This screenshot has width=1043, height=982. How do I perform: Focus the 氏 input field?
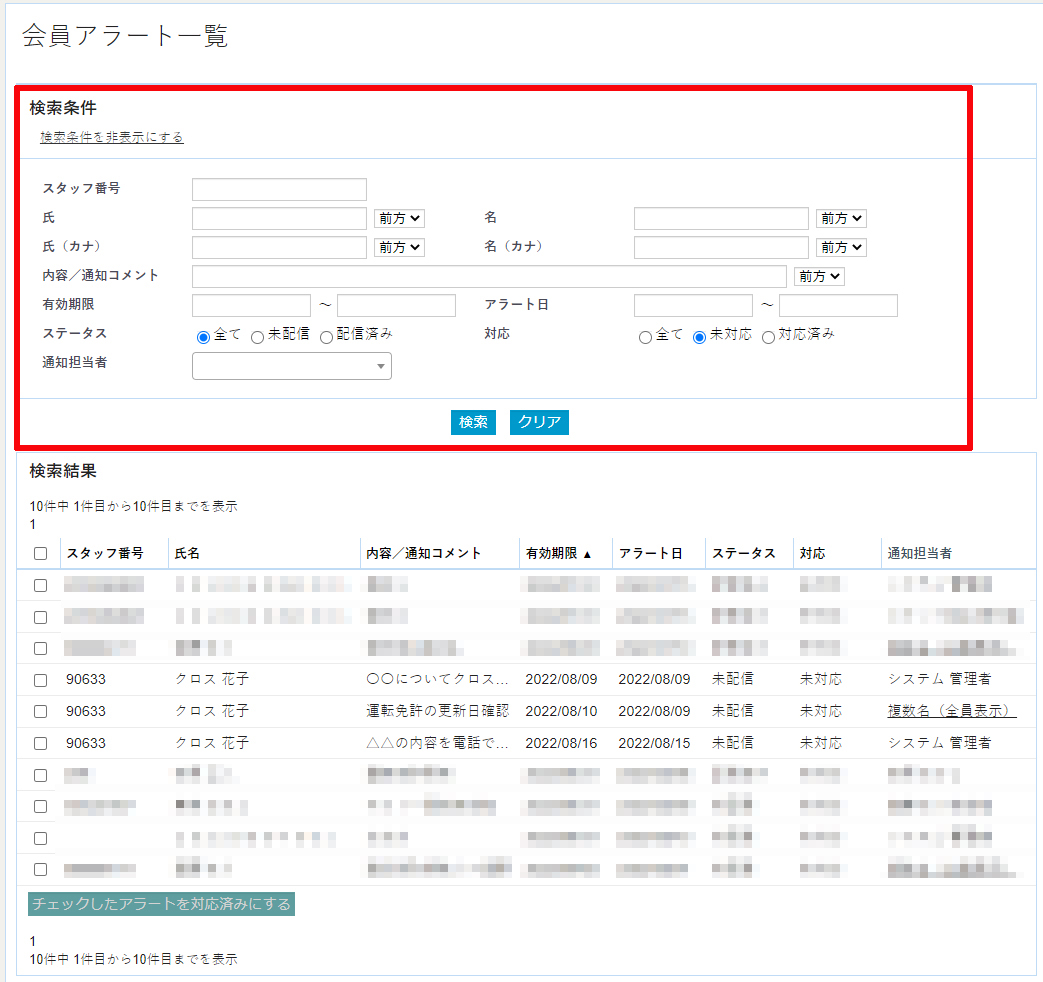click(x=279, y=218)
